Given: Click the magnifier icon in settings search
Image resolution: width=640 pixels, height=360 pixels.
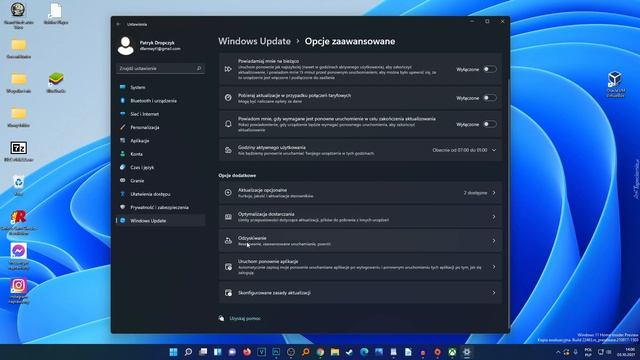Looking at the screenshot, I should (199, 68).
